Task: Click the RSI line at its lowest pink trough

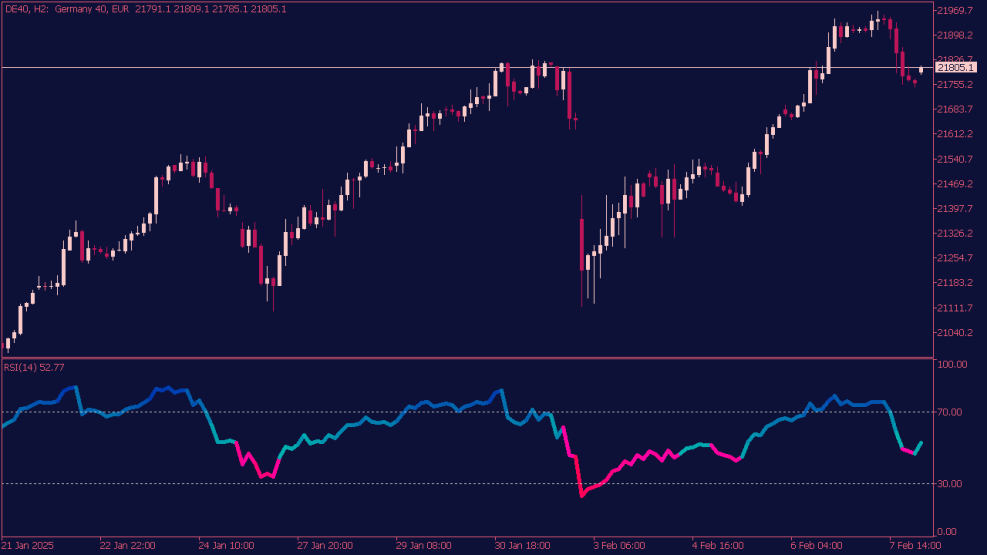Action: click(582, 495)
